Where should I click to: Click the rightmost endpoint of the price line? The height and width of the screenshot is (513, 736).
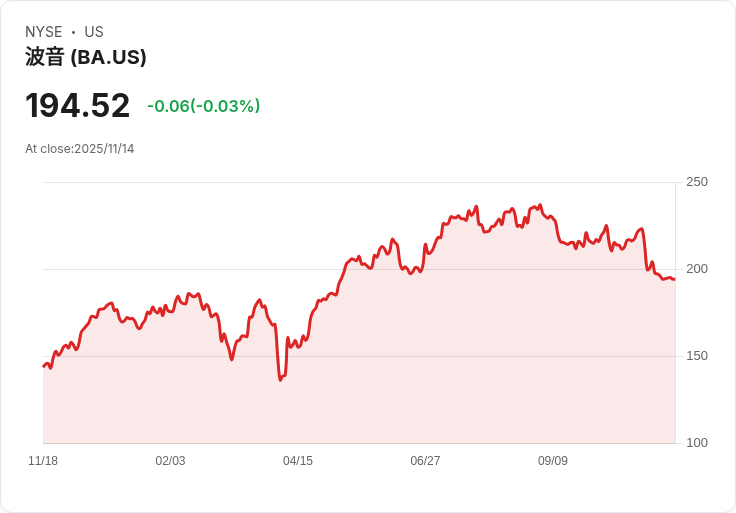click(x=674, y=279)
